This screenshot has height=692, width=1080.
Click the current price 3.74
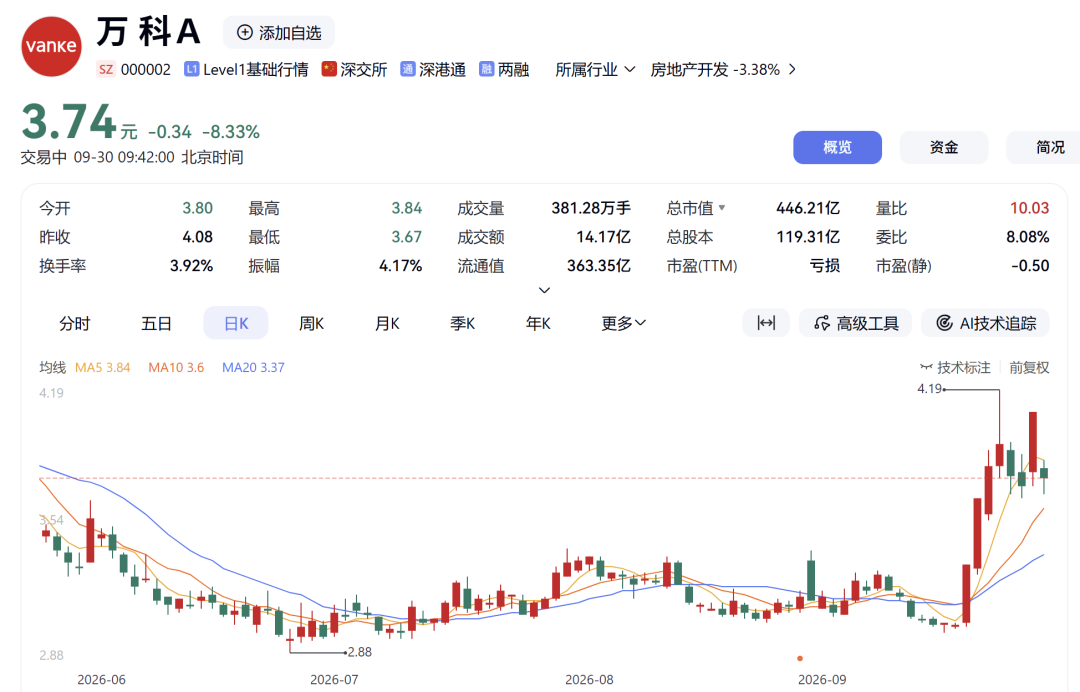coord(68,122)
